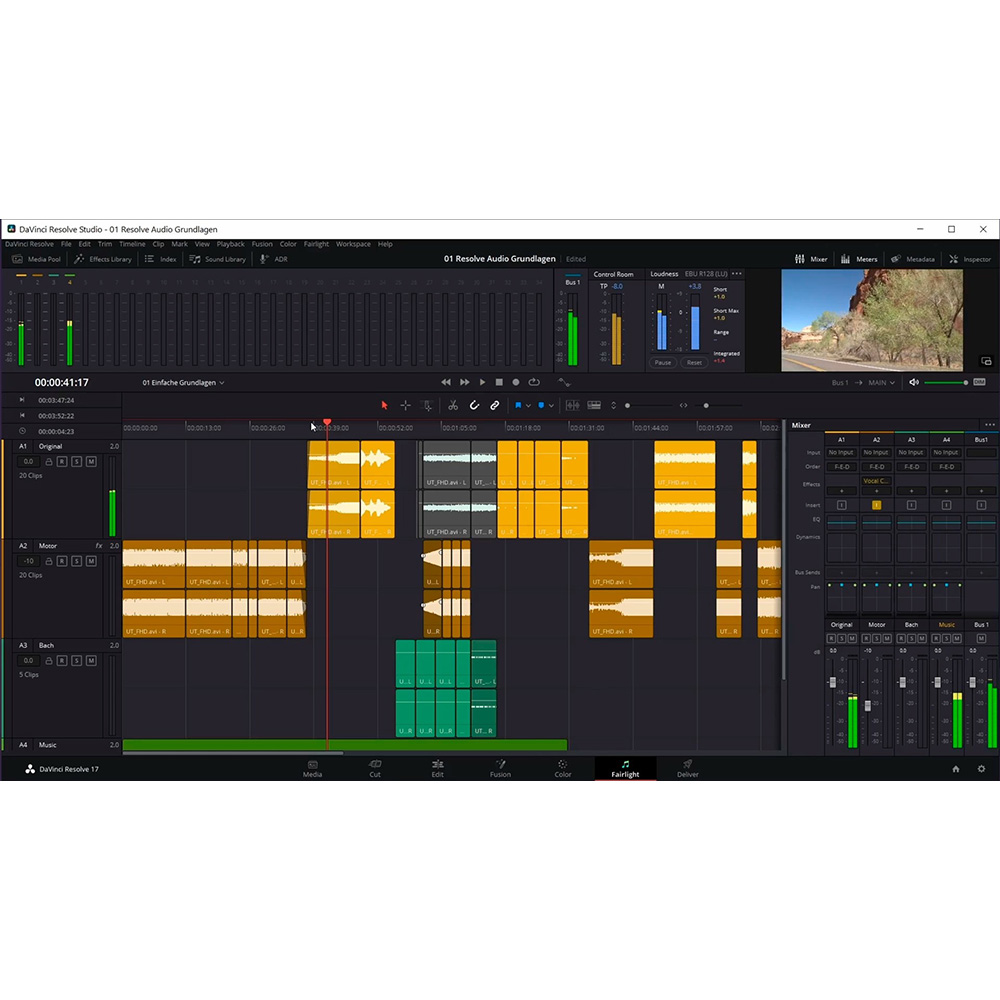This screenshot has width=1000, height=1000.
Task: Open the 01 Einfache Grundlagen timeline dropdown
Action: (183, 383)
